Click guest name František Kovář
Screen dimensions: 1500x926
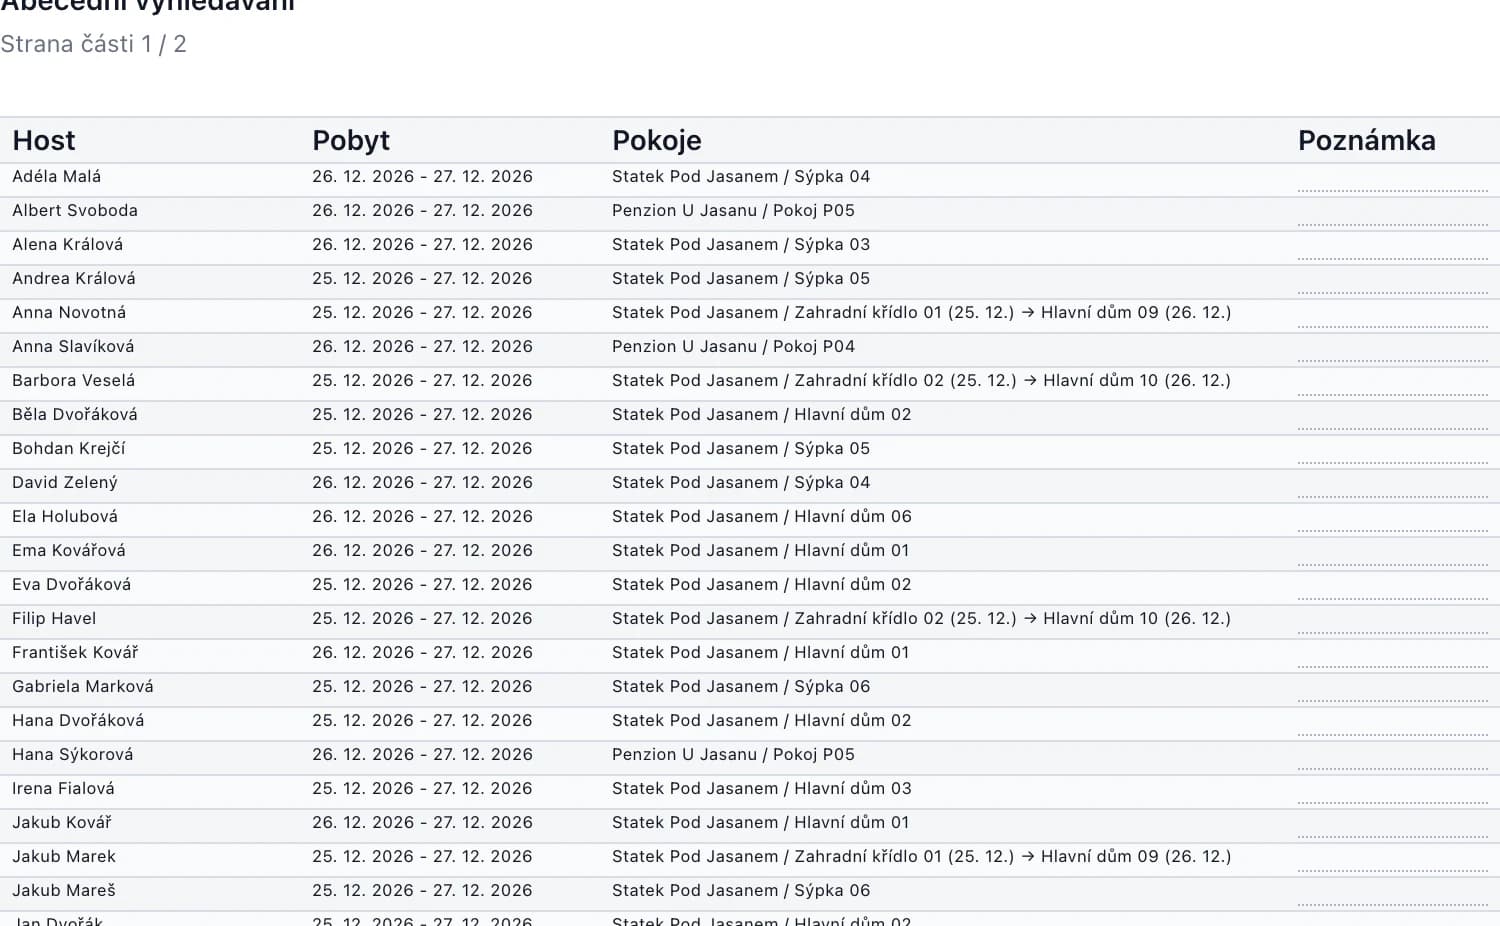point(75,653)
